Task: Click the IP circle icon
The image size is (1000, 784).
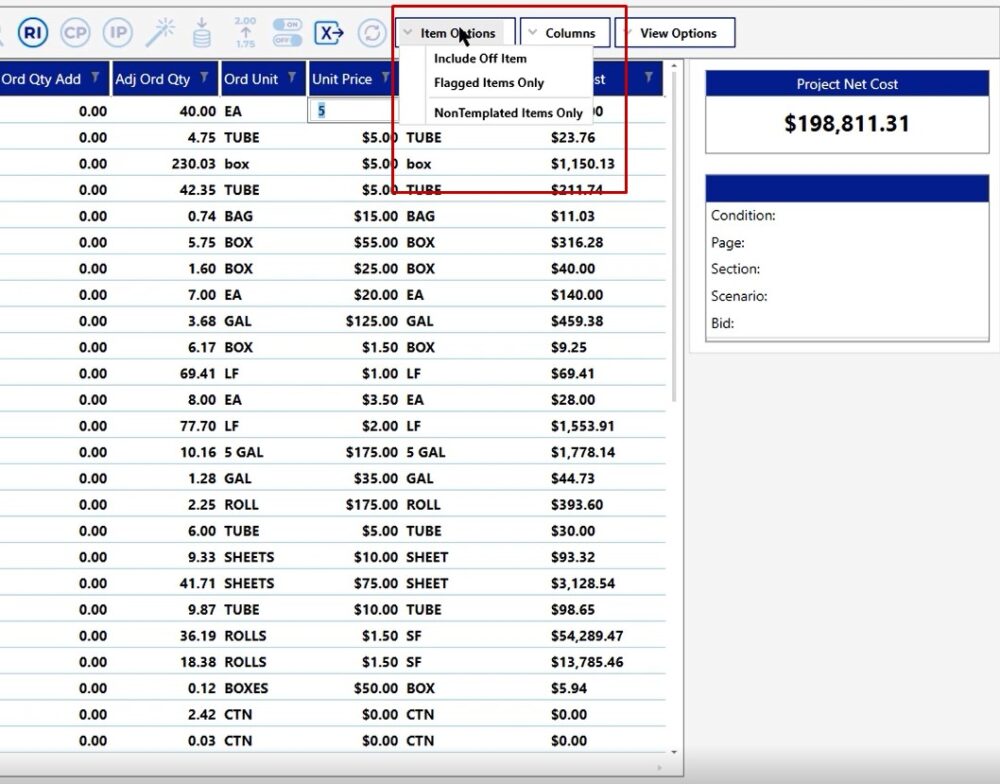Action: click(118, 33)
